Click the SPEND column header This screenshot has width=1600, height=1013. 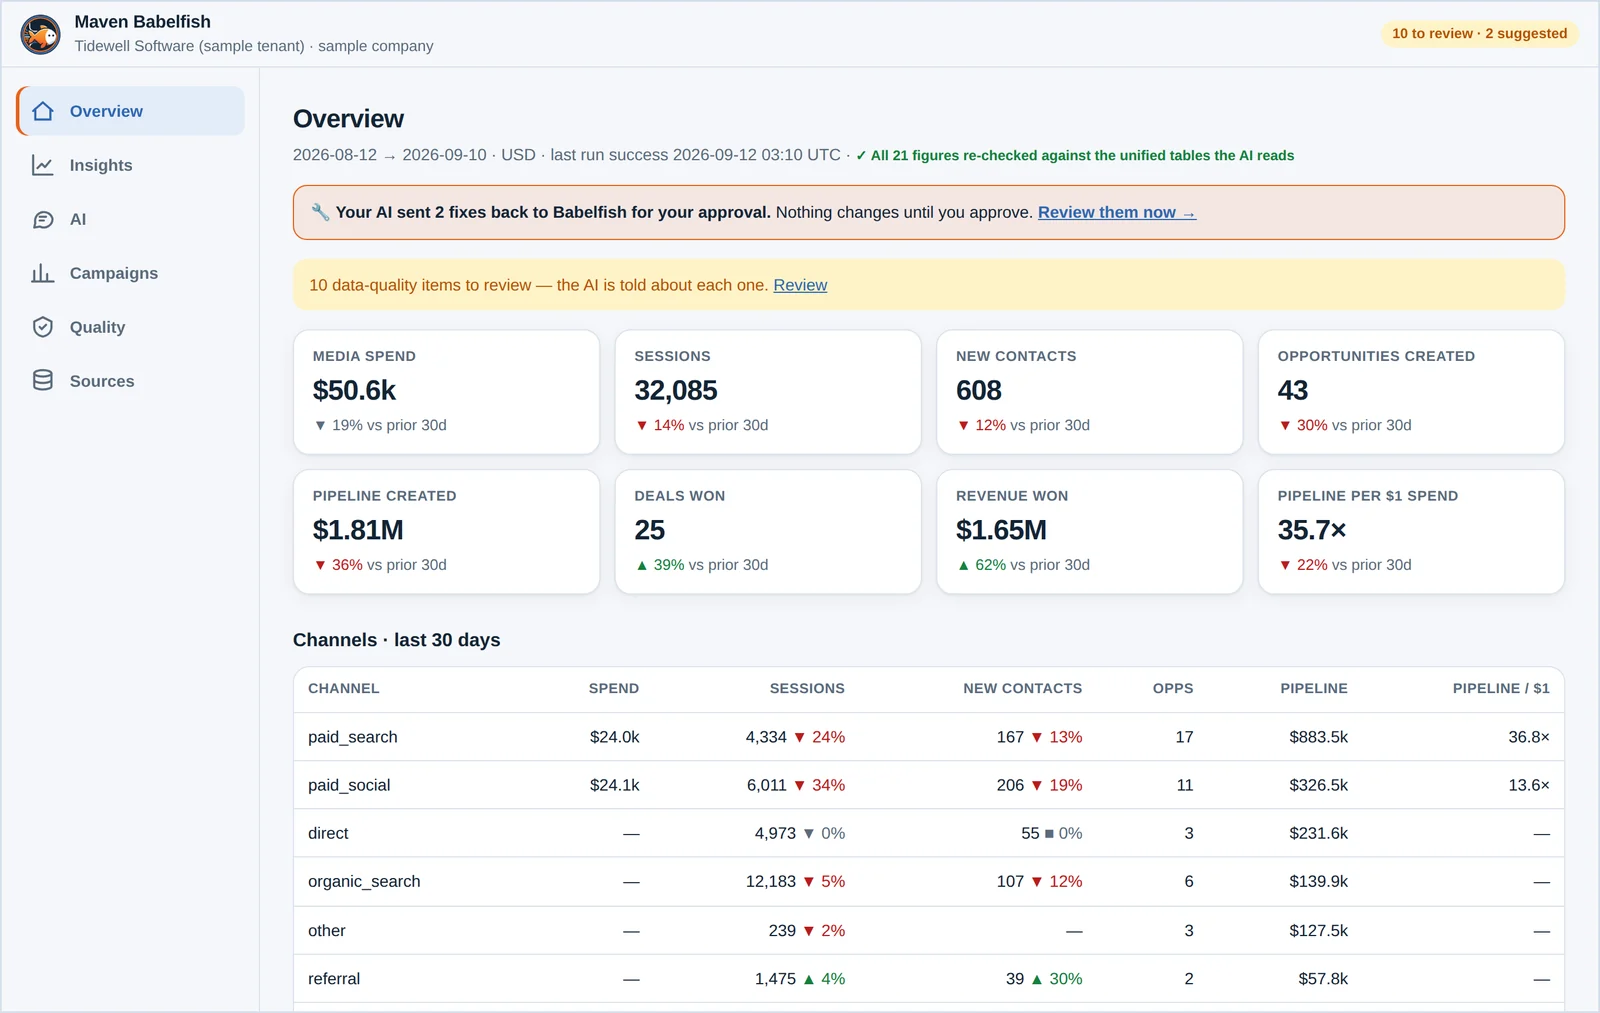click(614, 688)
